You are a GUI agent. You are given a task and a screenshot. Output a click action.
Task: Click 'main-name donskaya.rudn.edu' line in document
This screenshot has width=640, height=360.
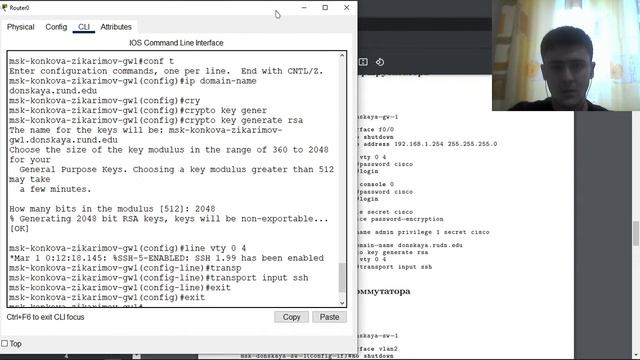tap(411, 245)
